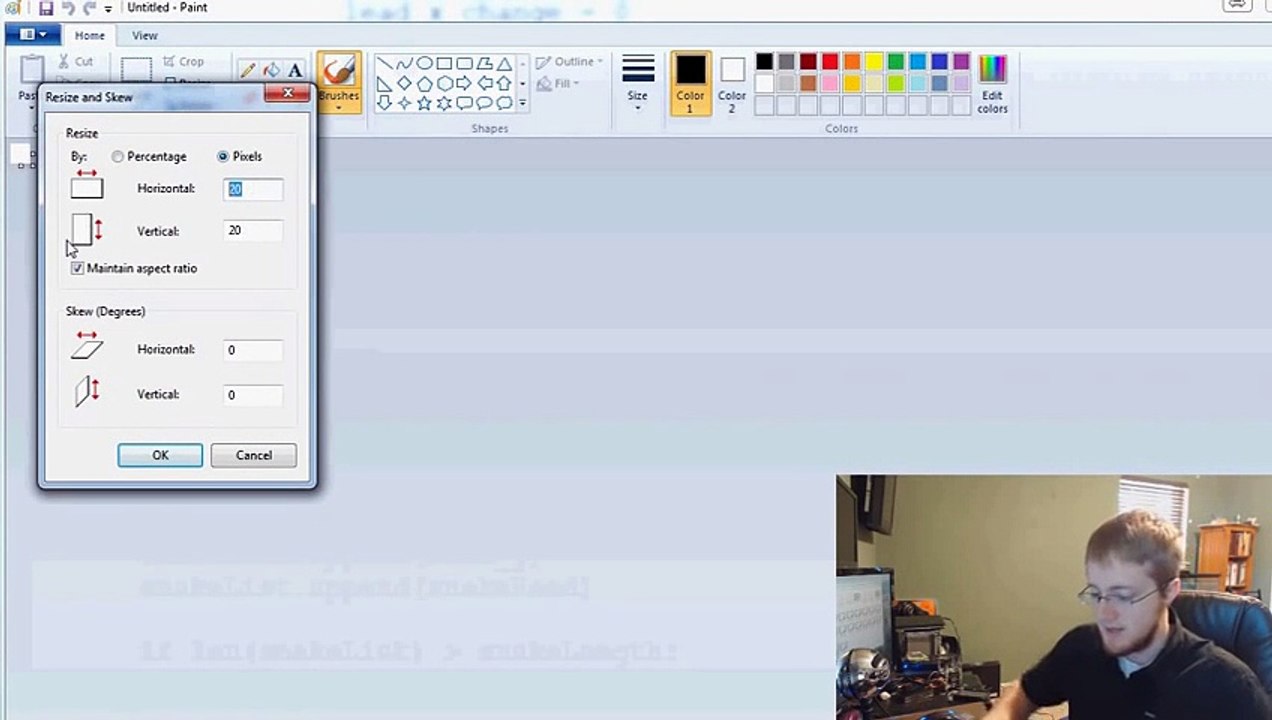Viewport: 1272px width, 720px height.
Task: Toggle Maintain aspect ratio checkbox
Action: point(78,269)
